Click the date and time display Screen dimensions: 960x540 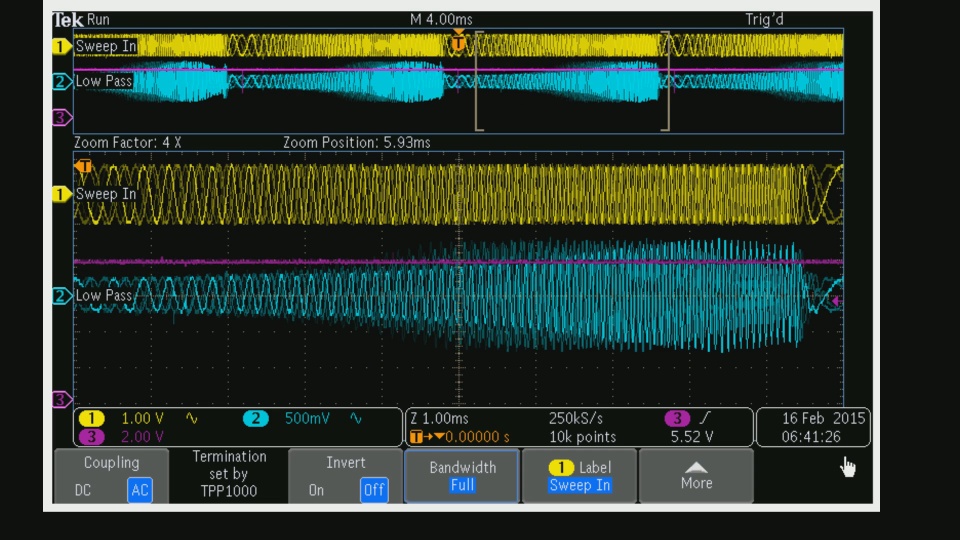pos(812,427)
